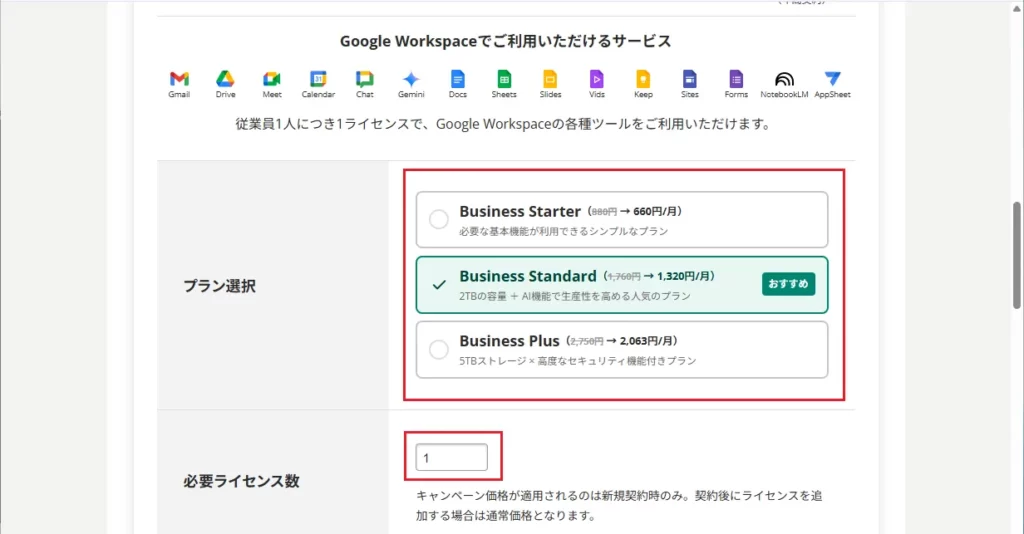
Task: Click the Business Starter price 660円/月
Action: 654,212
